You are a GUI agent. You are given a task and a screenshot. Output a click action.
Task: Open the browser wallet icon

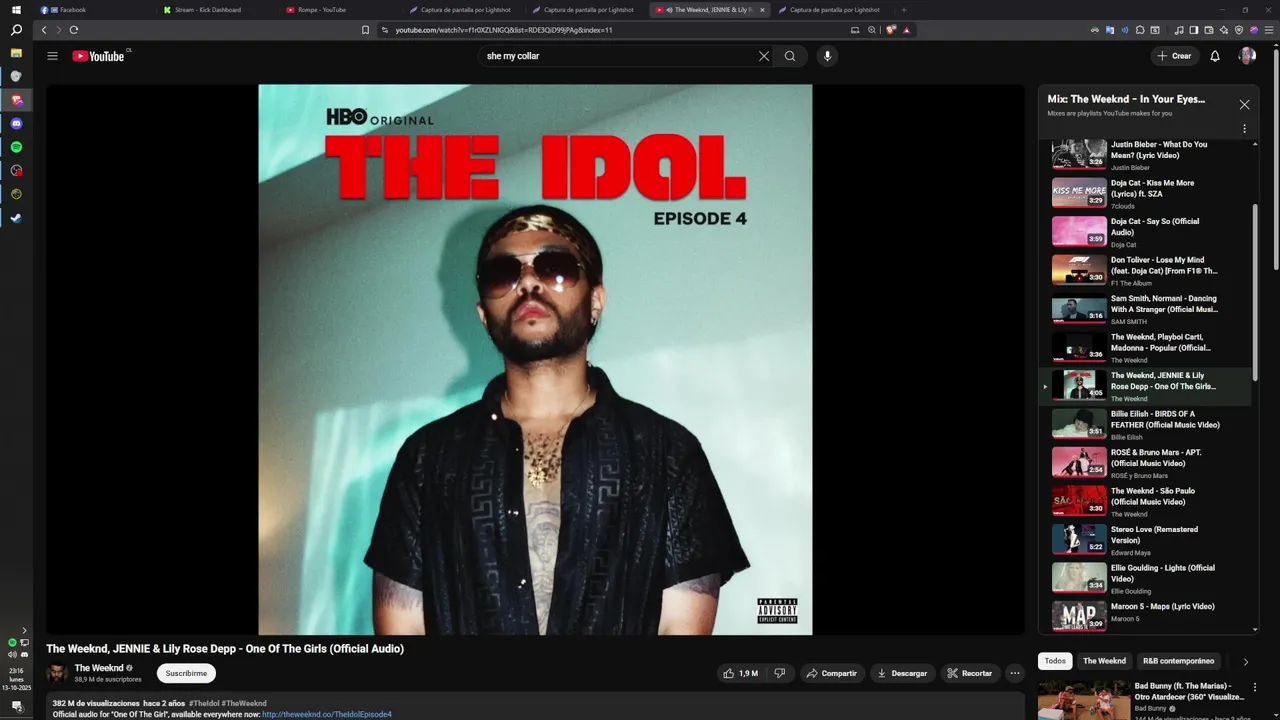[x=1209, y=30]
